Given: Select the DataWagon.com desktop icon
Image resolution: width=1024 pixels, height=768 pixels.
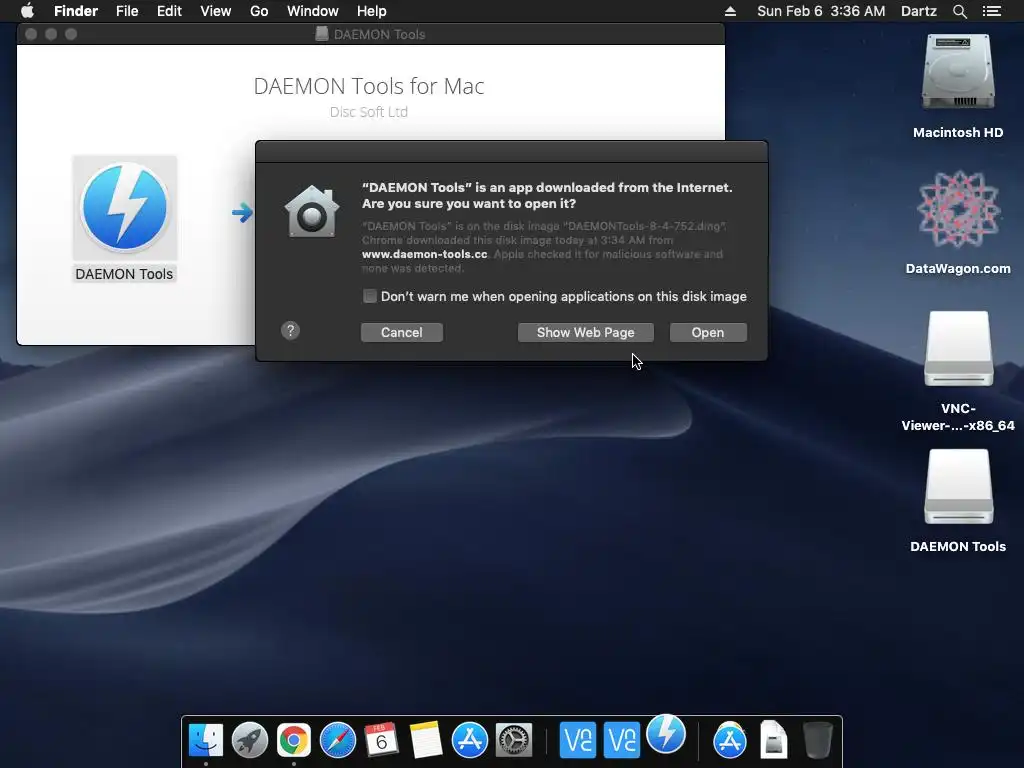Looking at the screenshot, I should (958, 209).
